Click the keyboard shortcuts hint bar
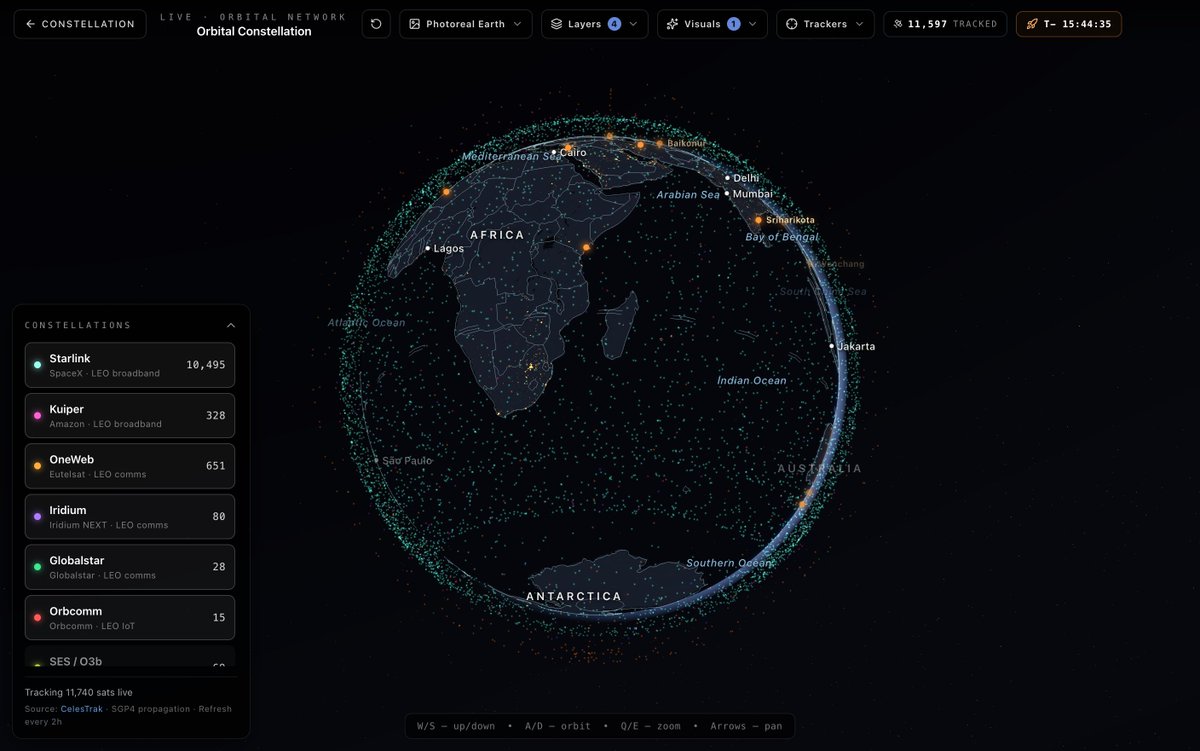Image resolution: width=1200 pixels, height=751 pixels. (x=600, y=726)
